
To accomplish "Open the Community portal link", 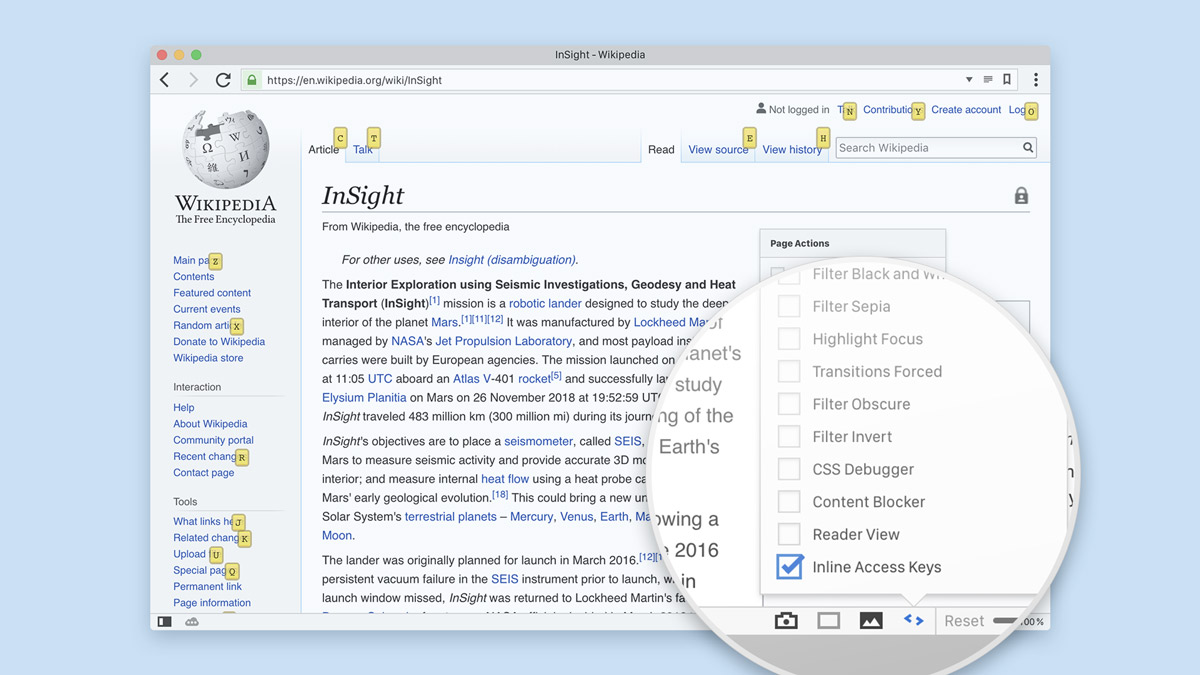I will click(213, 440).
